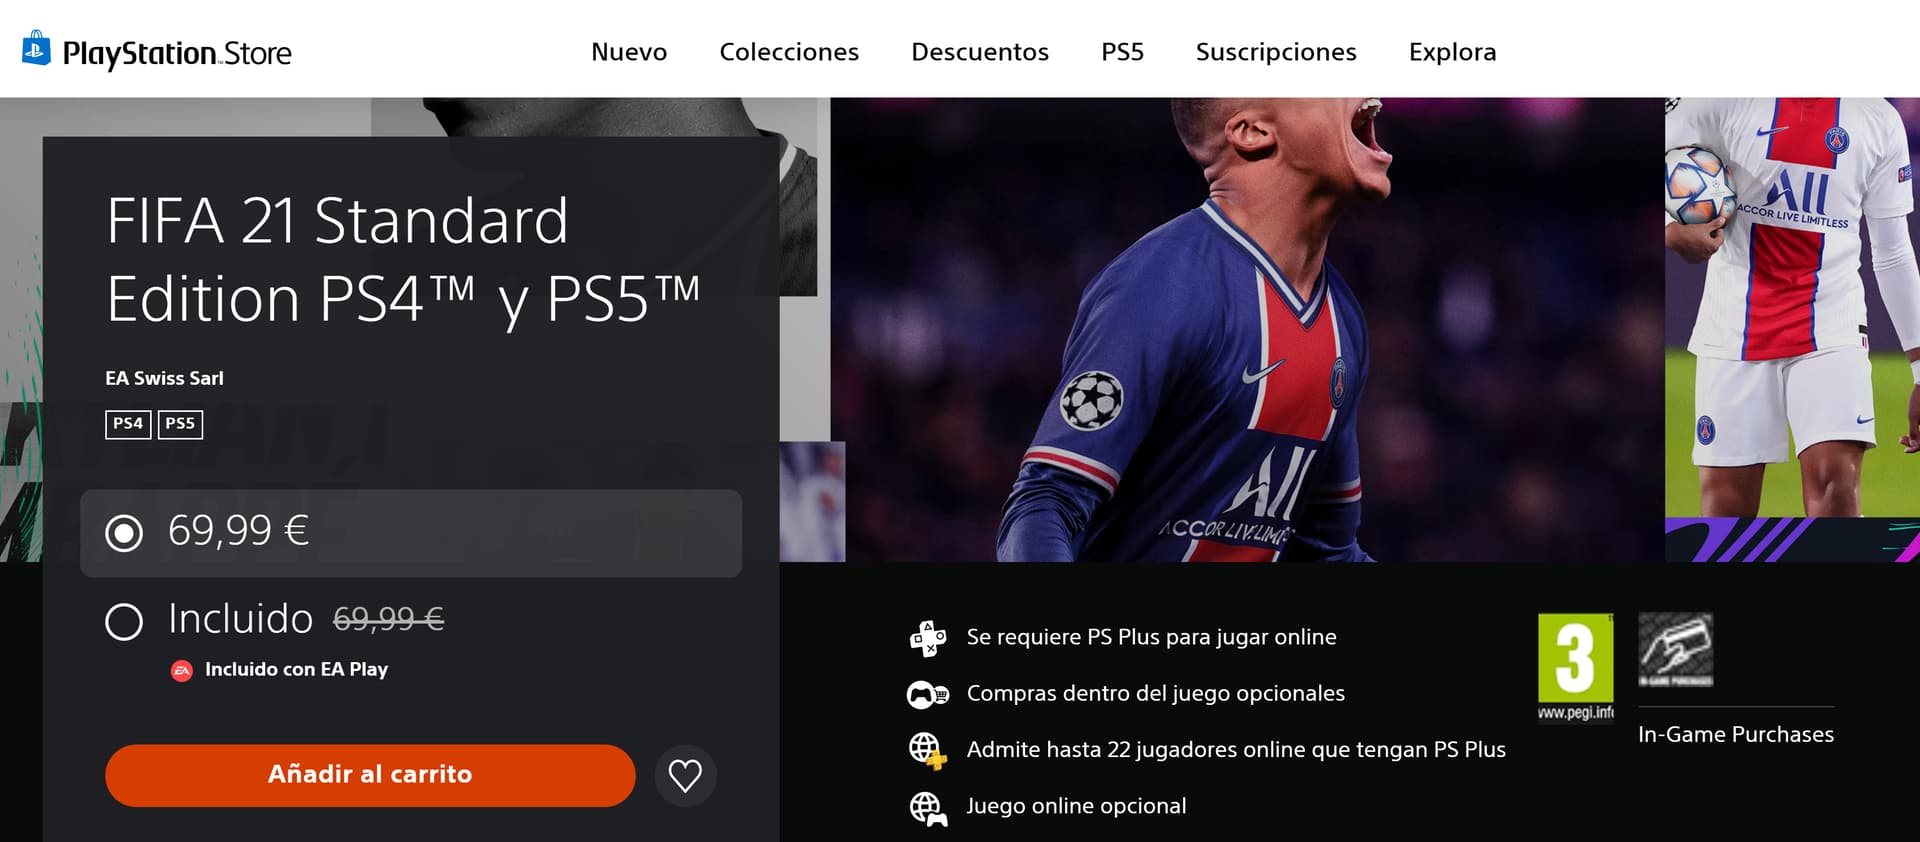This screenshot has height=842, width=1920.
Task: Click the red EA Play logo icon
Action: (x=181, y=670)
